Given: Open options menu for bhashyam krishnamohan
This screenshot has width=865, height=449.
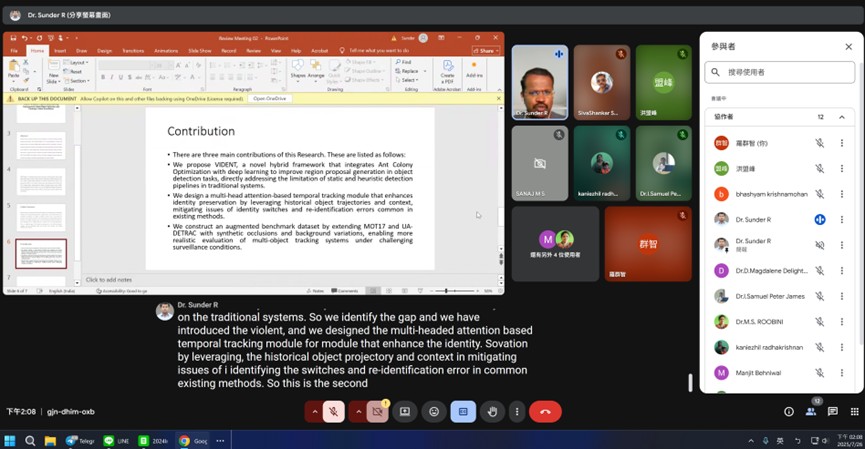Looking at the screenshot, I should coord(842,194).
